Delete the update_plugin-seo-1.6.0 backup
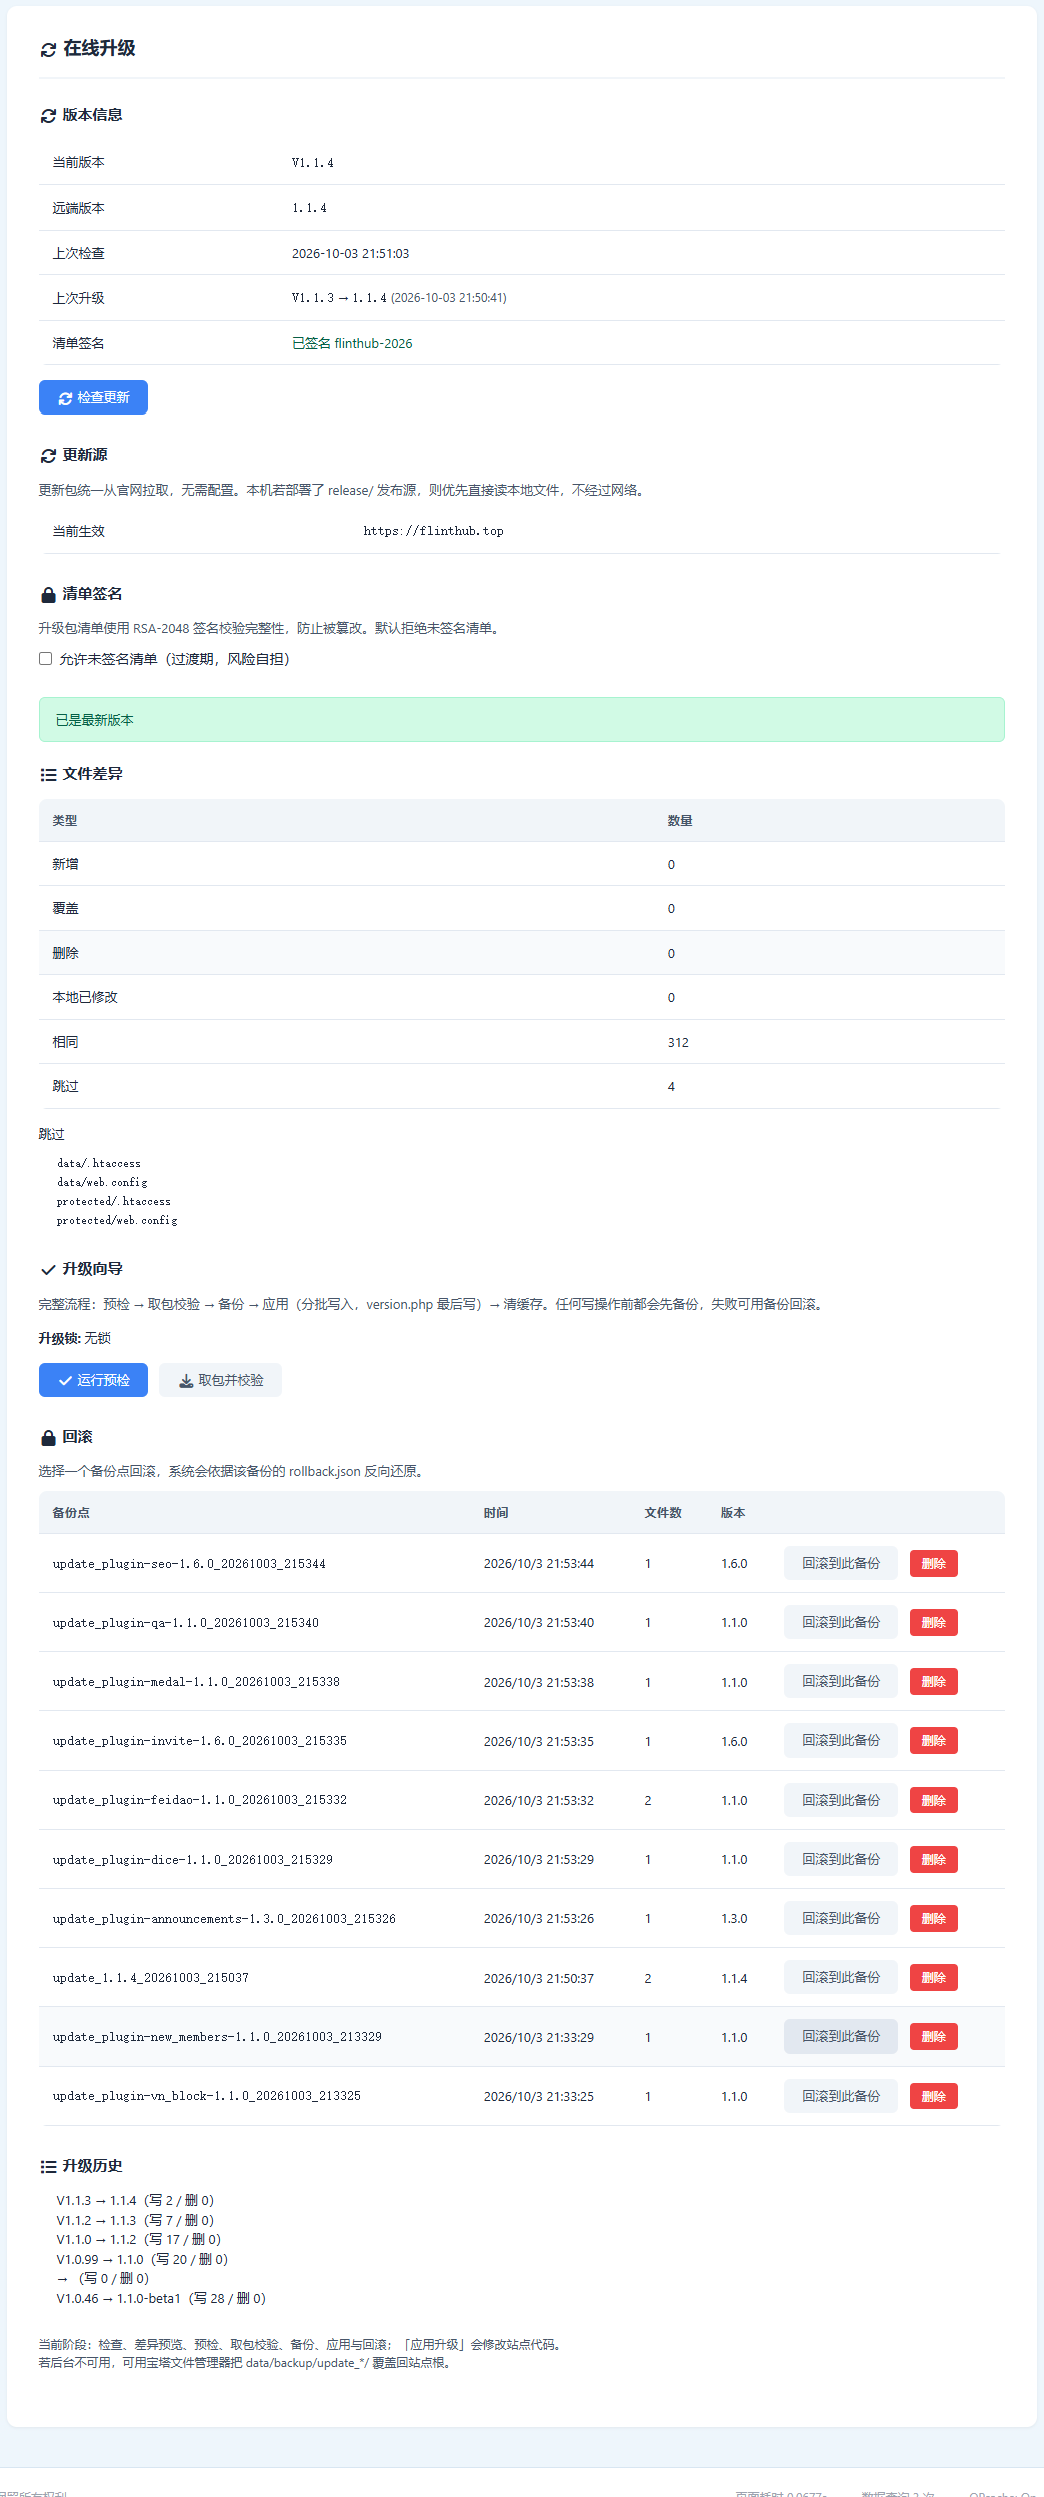Image resolution: width=1044 pixels, height=2497 pixels. 934,1563
